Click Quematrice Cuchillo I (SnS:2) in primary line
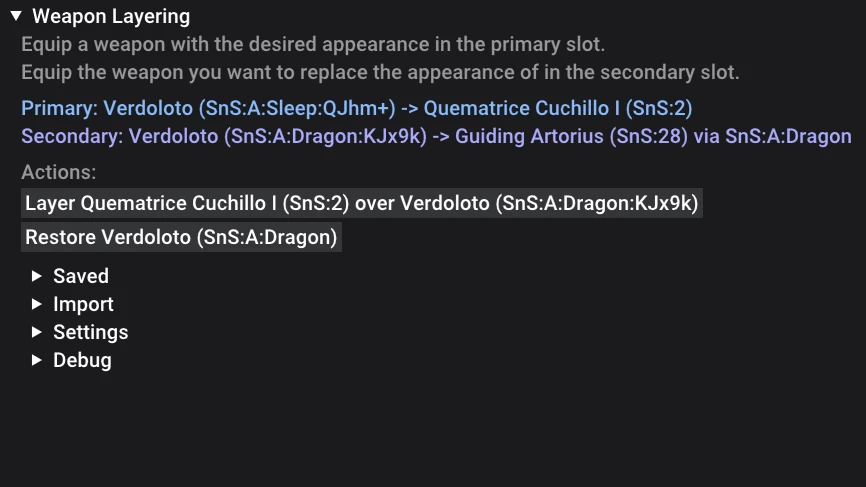Image resolution: width=866 pixels, height=487 pixels. click(558, 108)
